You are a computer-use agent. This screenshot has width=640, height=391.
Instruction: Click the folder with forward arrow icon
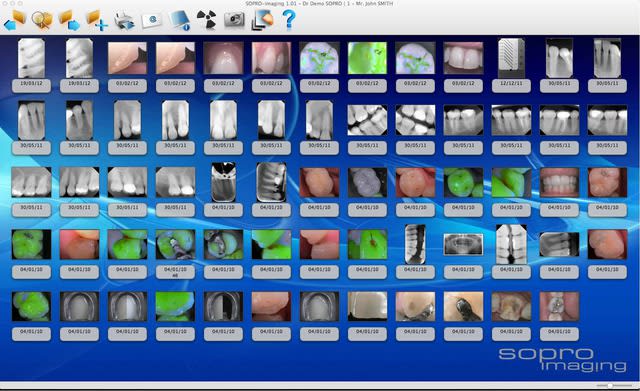coord(69,20)
